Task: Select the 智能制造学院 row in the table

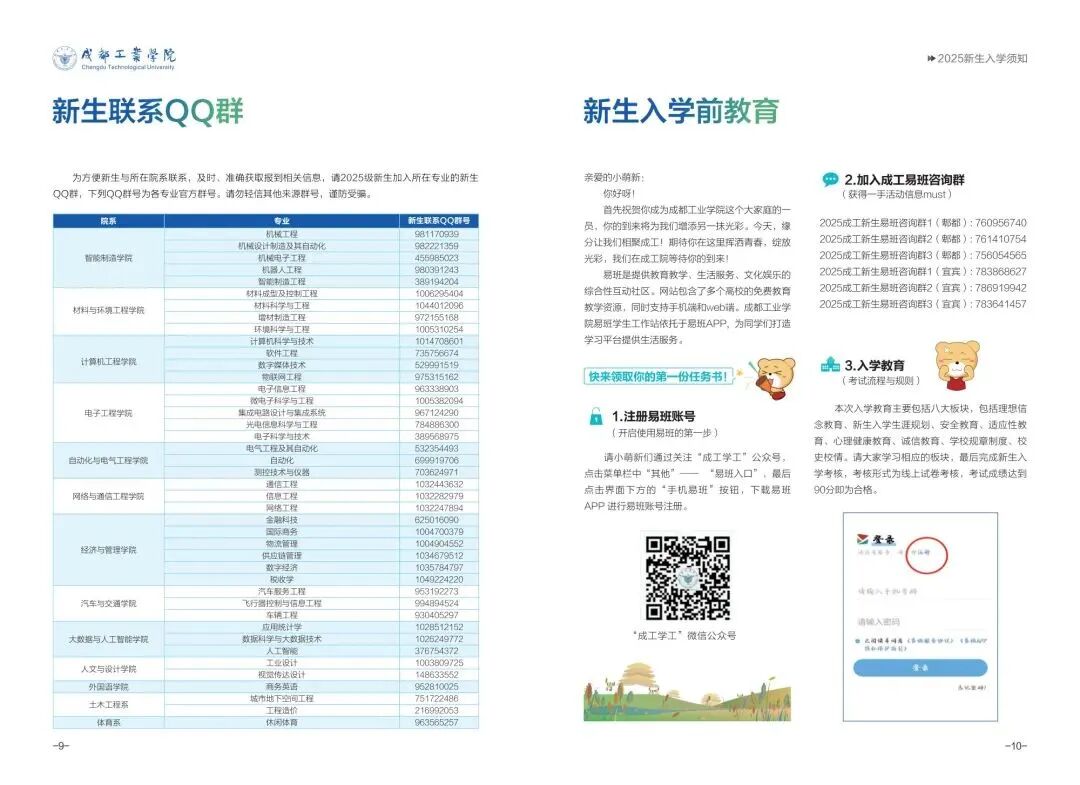Action: pyautogui.click(x=110, y=255)
